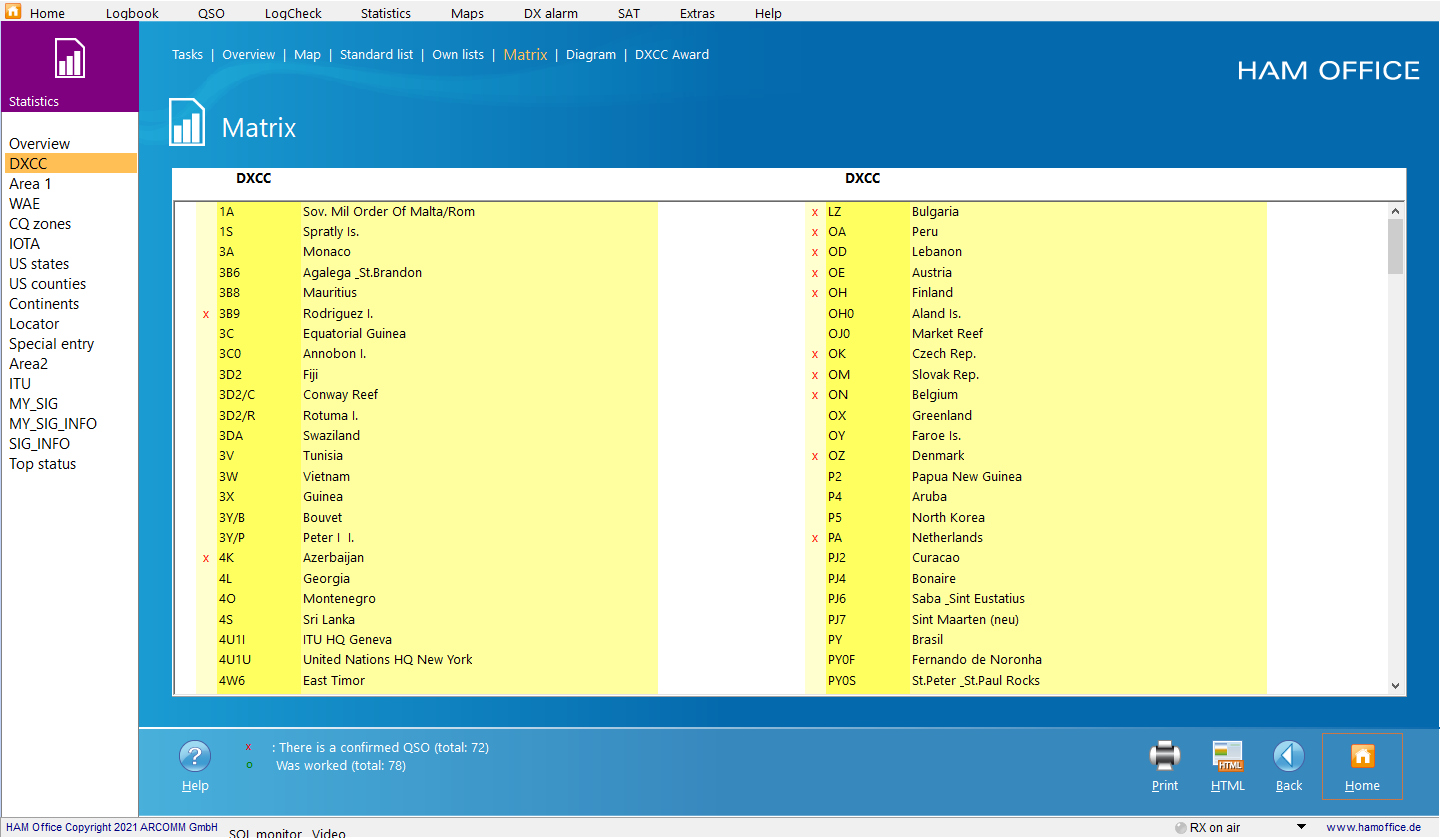The height and width of the screenshot is (838, 1440).
Task: Open Help with the question mark icon
Action: [x=195, y=756]
